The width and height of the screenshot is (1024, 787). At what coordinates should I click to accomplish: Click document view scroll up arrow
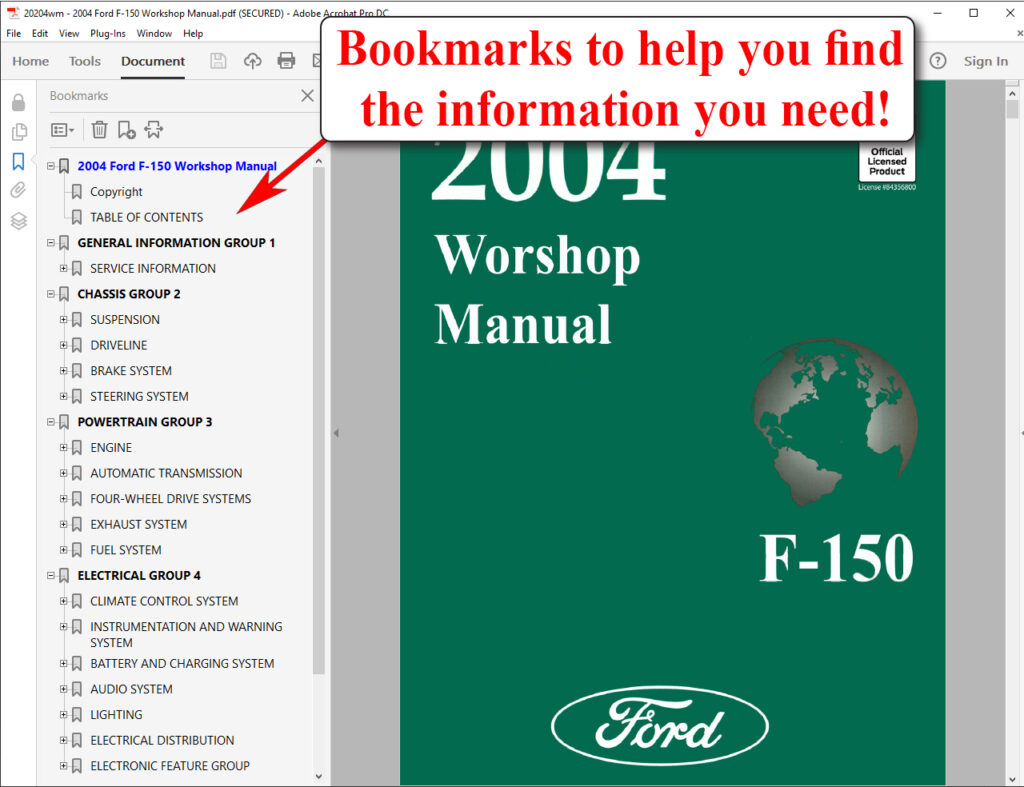(1012, 95)
